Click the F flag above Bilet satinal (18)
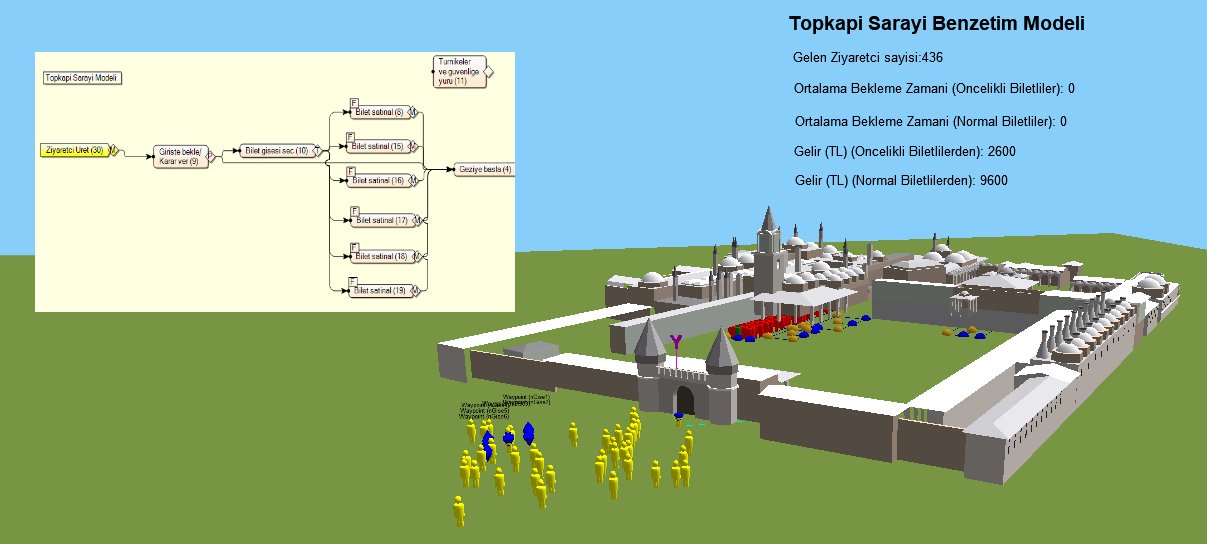1207x544 pixels. [x=354, y=246]
